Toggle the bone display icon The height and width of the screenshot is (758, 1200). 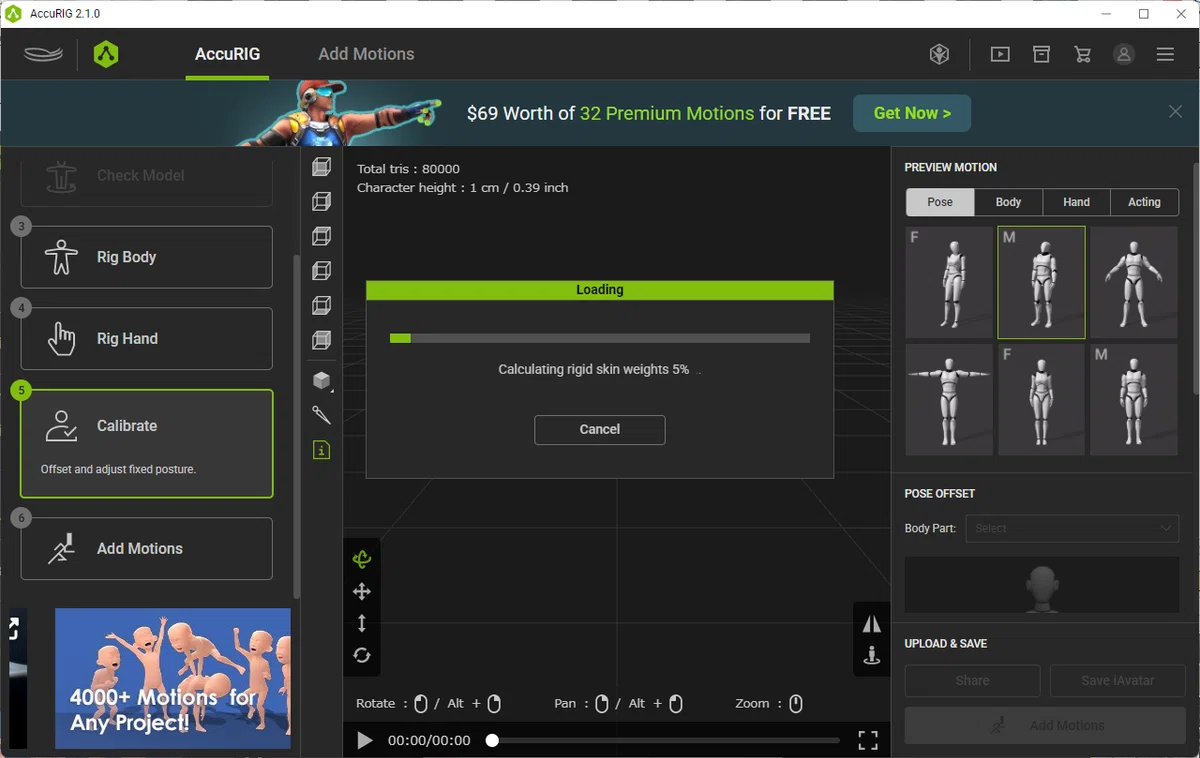point(321,414)
